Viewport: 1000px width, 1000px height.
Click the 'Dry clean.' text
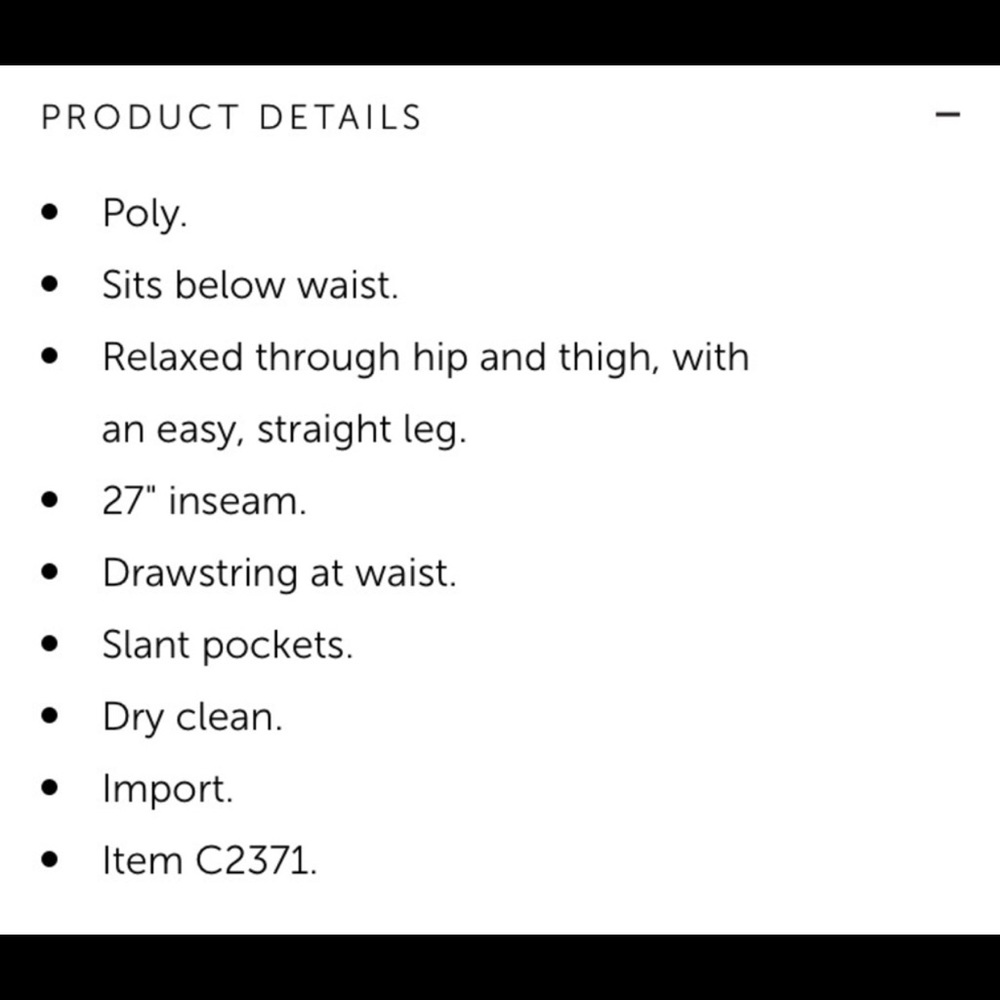click(x=192, y=718)
